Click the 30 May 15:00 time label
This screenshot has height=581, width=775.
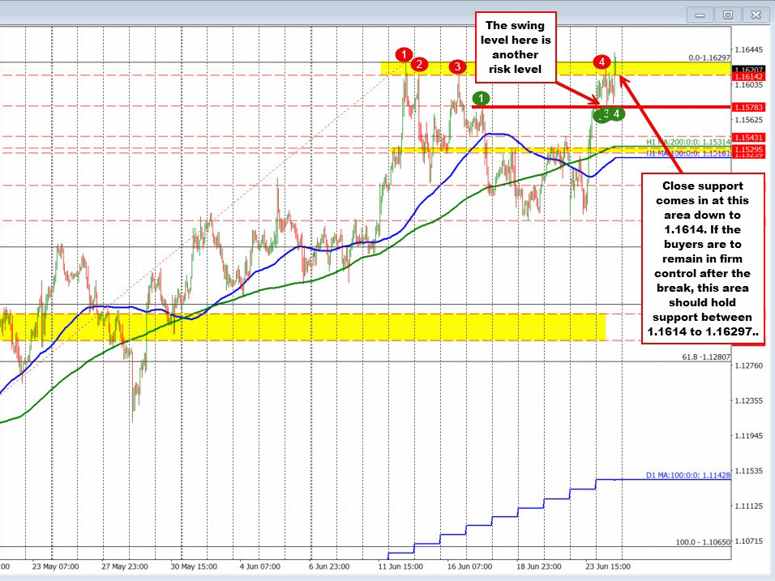pyautogui.click(x=194, y=566)
